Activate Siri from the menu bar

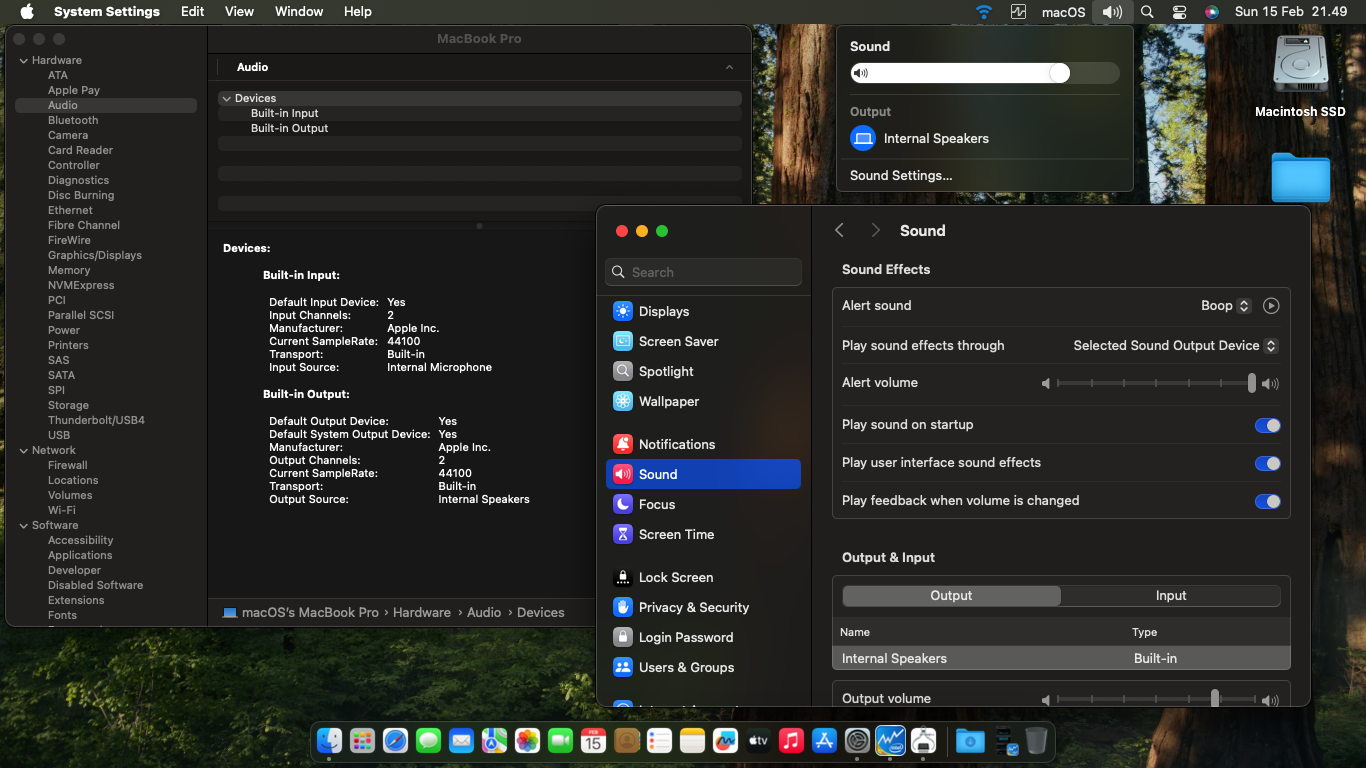point(1212,12)
